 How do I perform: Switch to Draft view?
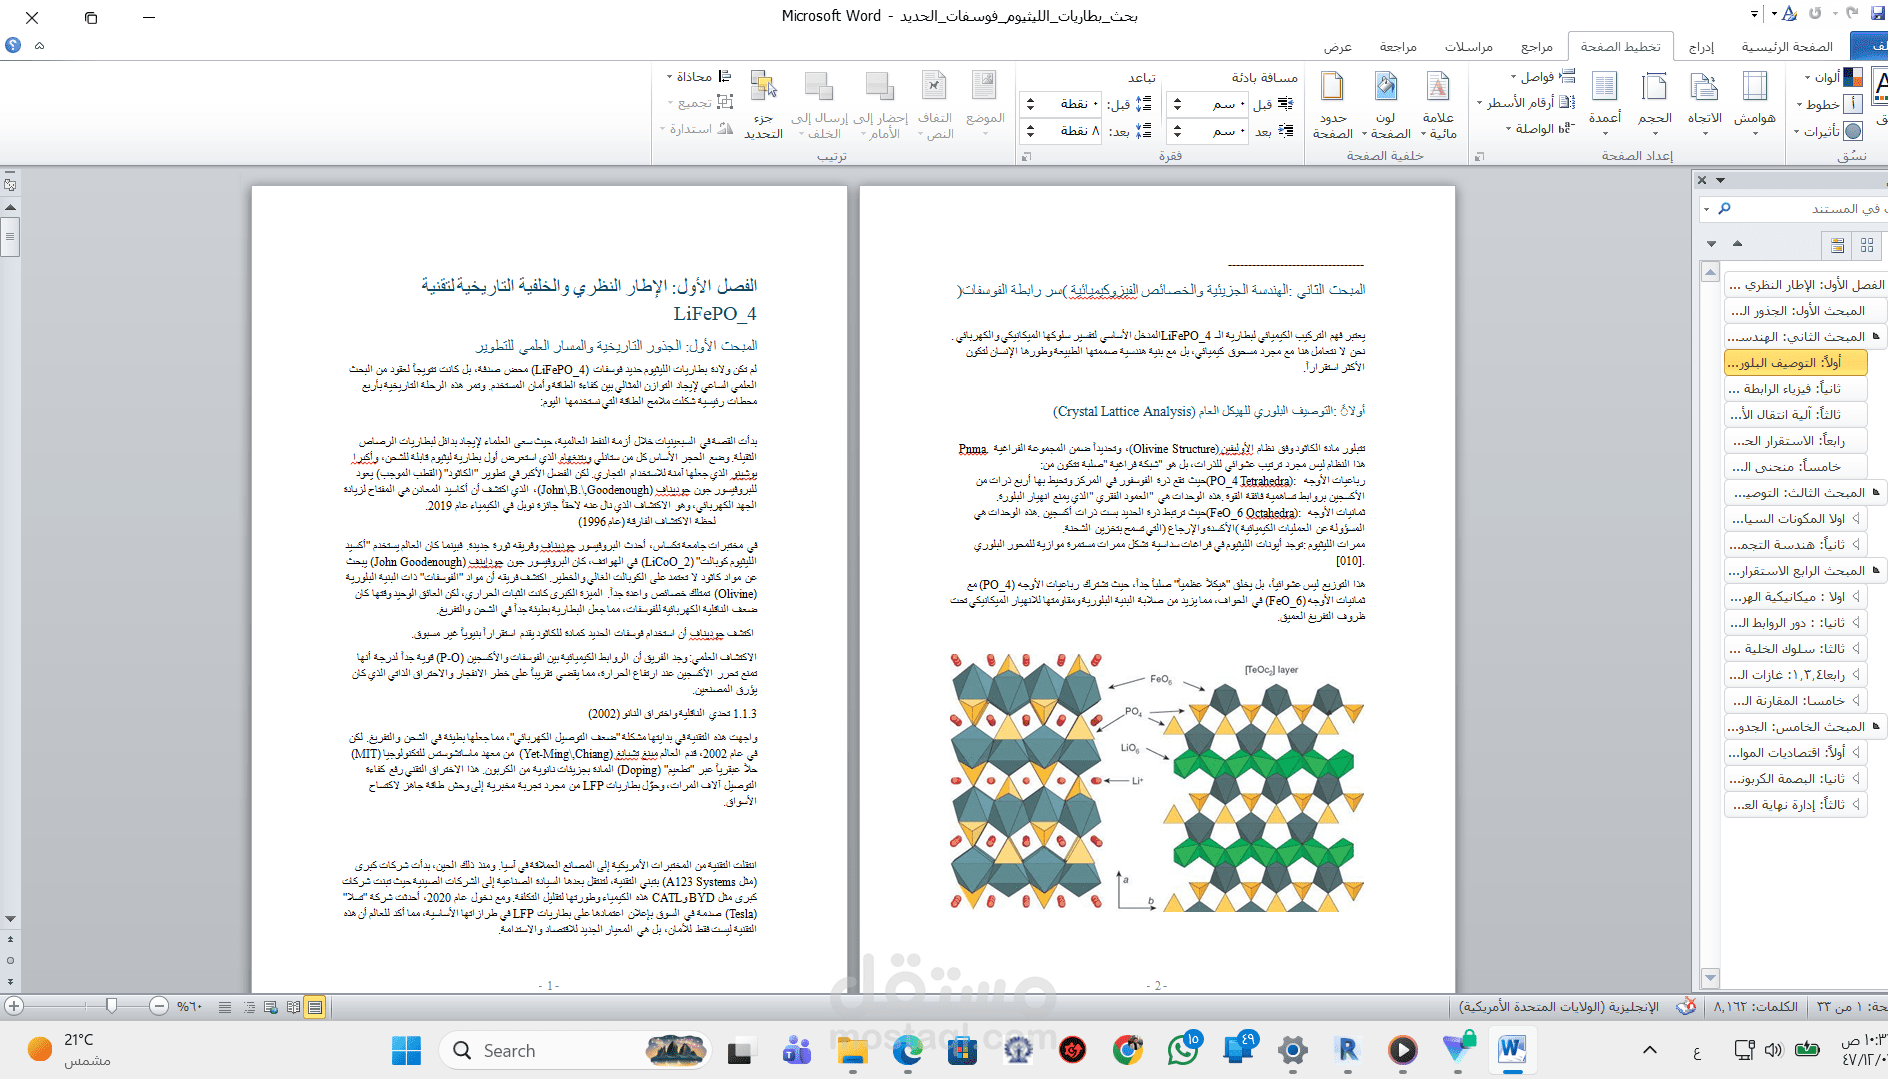[x=225, y=1007]
